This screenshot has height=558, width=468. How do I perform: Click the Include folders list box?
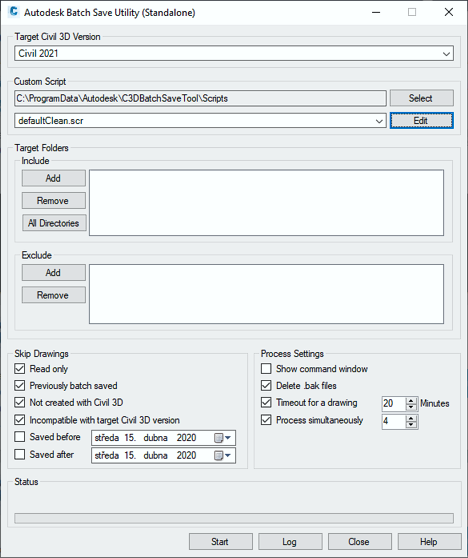coord(266,202)
